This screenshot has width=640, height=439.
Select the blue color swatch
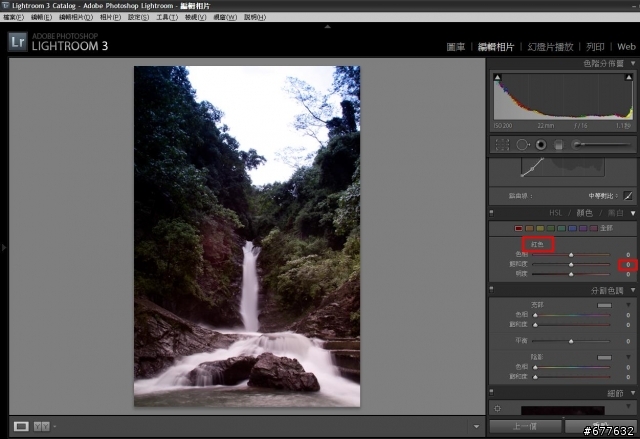pyautogui.click(x=572, y=228)
